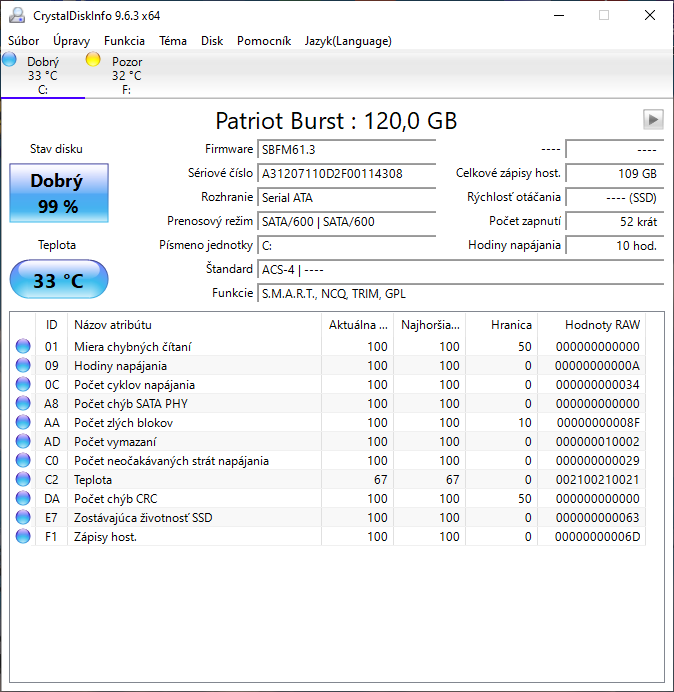Open the Téma menu
Image resolution: width=674 pixels, height=692 pixels.
coord(172,41)
